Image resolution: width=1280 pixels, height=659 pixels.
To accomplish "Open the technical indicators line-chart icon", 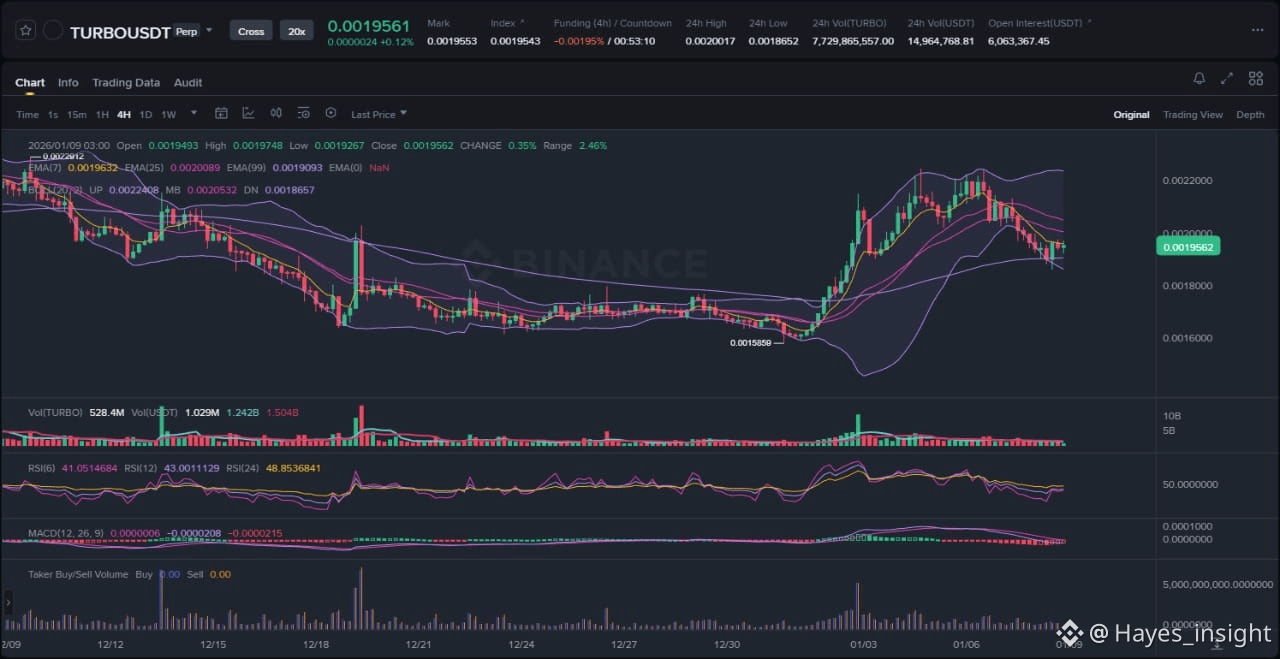I will 248,114.
